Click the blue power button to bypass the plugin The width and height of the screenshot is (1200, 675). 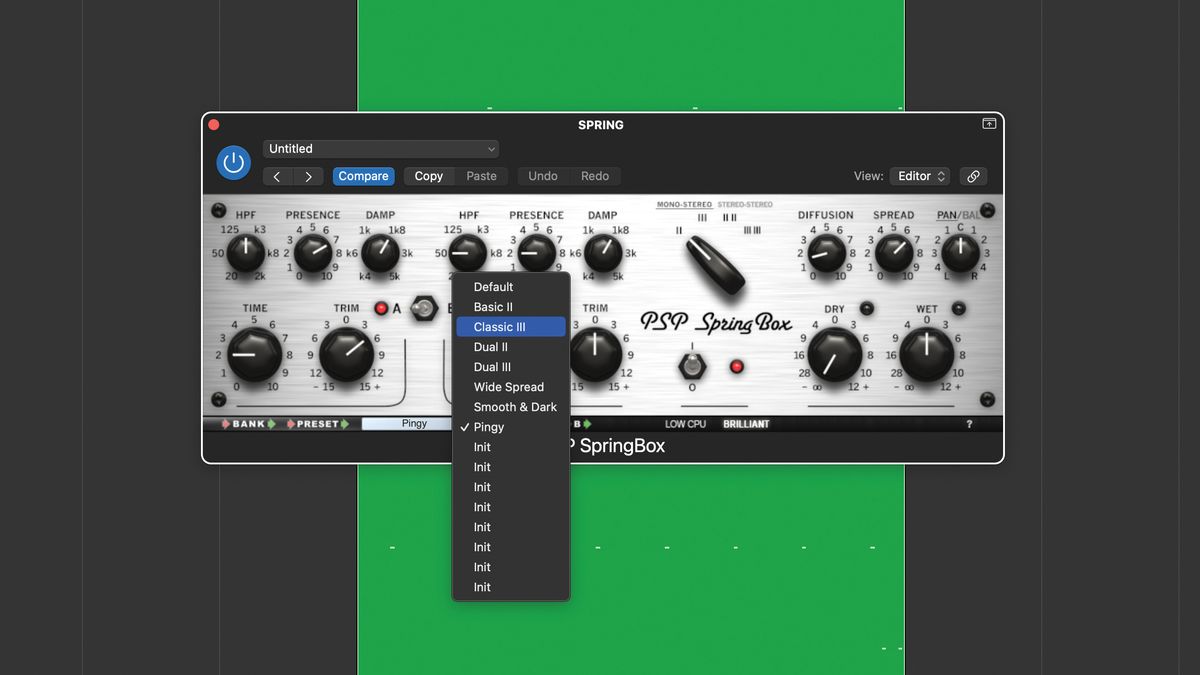(233, 162)
